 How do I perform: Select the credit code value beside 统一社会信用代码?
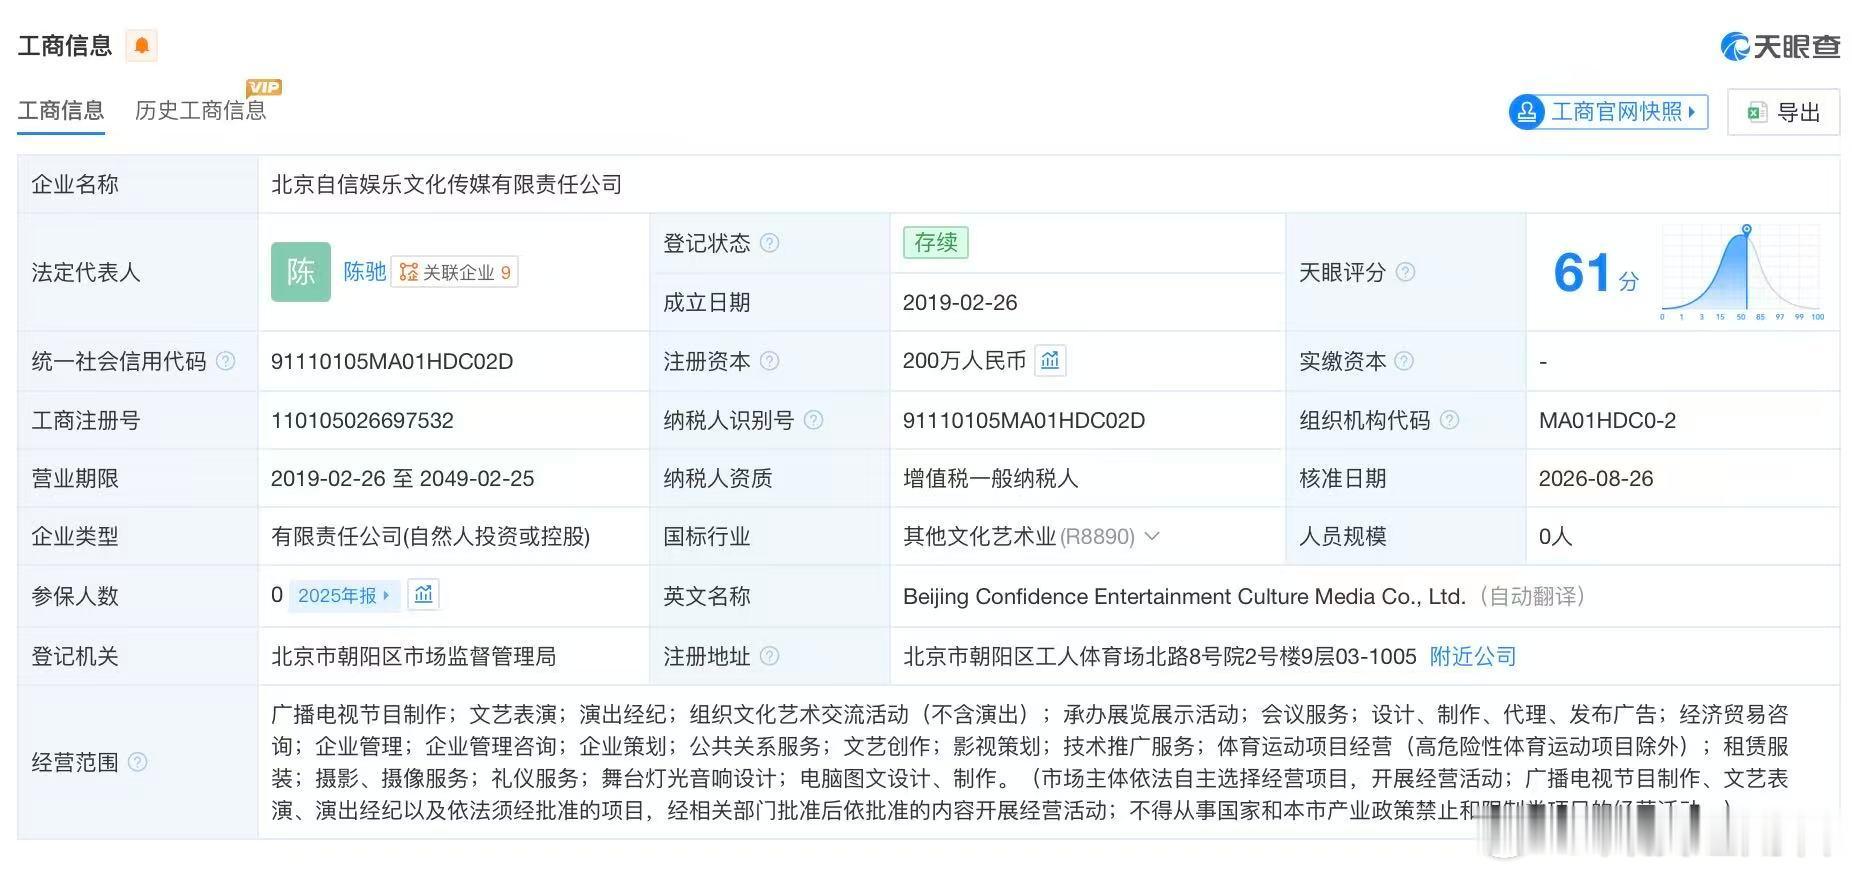392,361
